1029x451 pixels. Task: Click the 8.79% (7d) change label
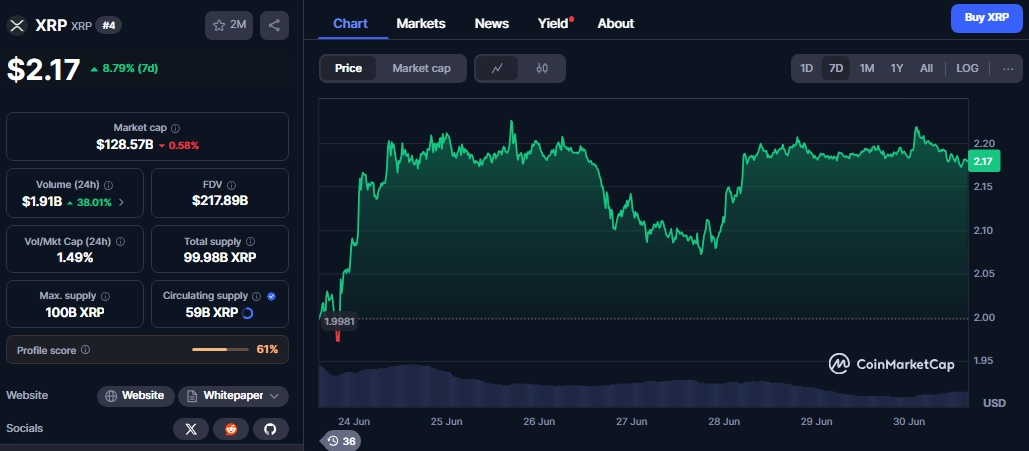click(129, 68)
